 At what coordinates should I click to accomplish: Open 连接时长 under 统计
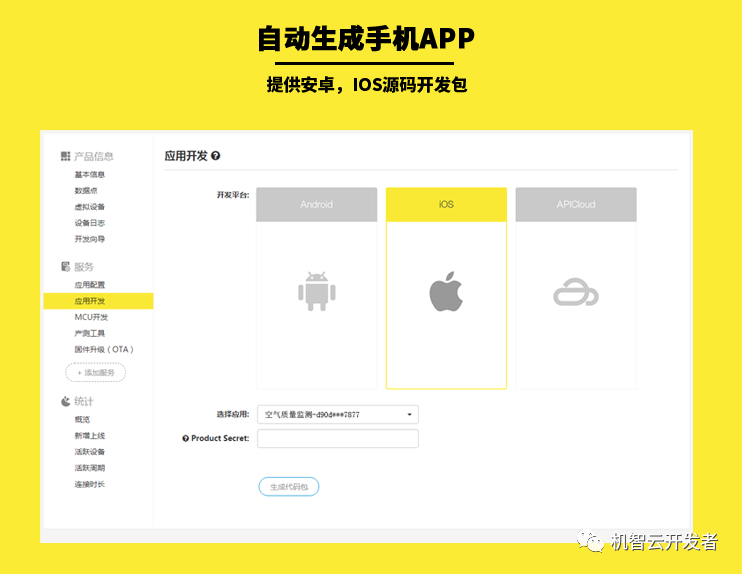coord(89,484)
